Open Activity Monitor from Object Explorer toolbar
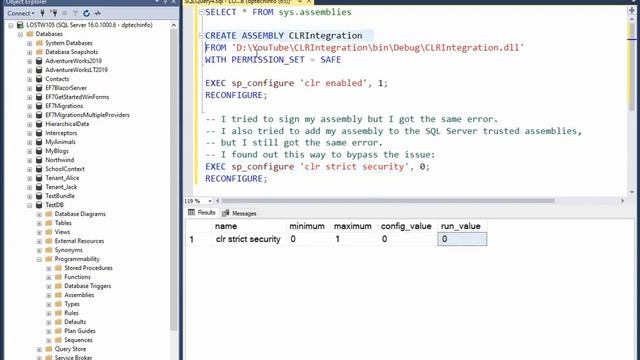 click(x=98, y=13)
